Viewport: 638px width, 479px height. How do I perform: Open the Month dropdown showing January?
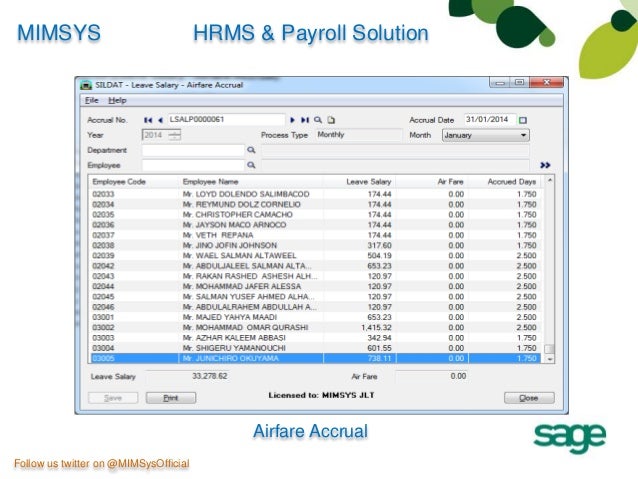click(485, 135)
